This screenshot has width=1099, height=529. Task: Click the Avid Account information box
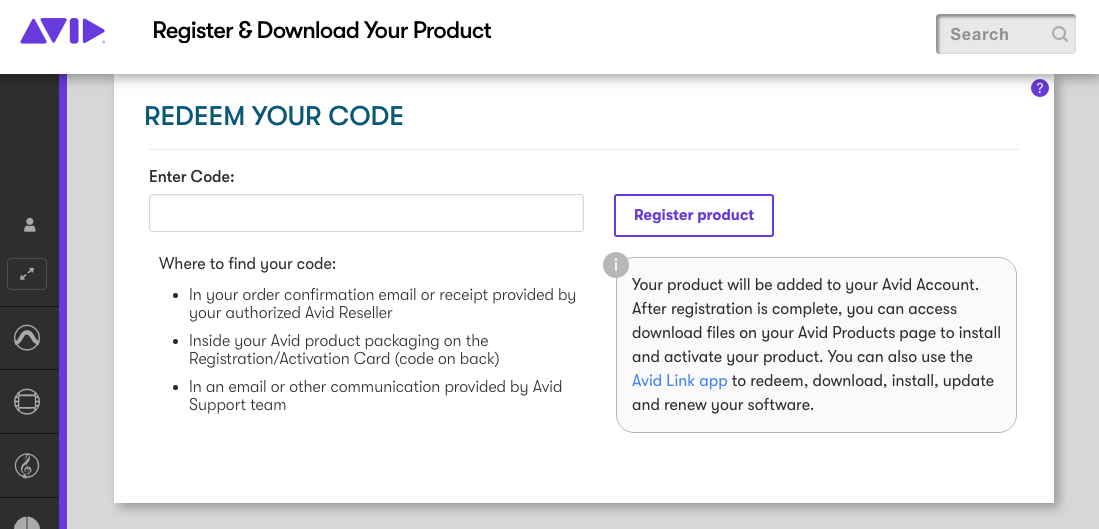[x=816, y=345]
